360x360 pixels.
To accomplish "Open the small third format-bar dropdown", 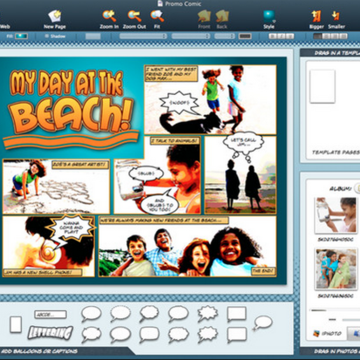I will pyautogui.click(x=225, y=36).
